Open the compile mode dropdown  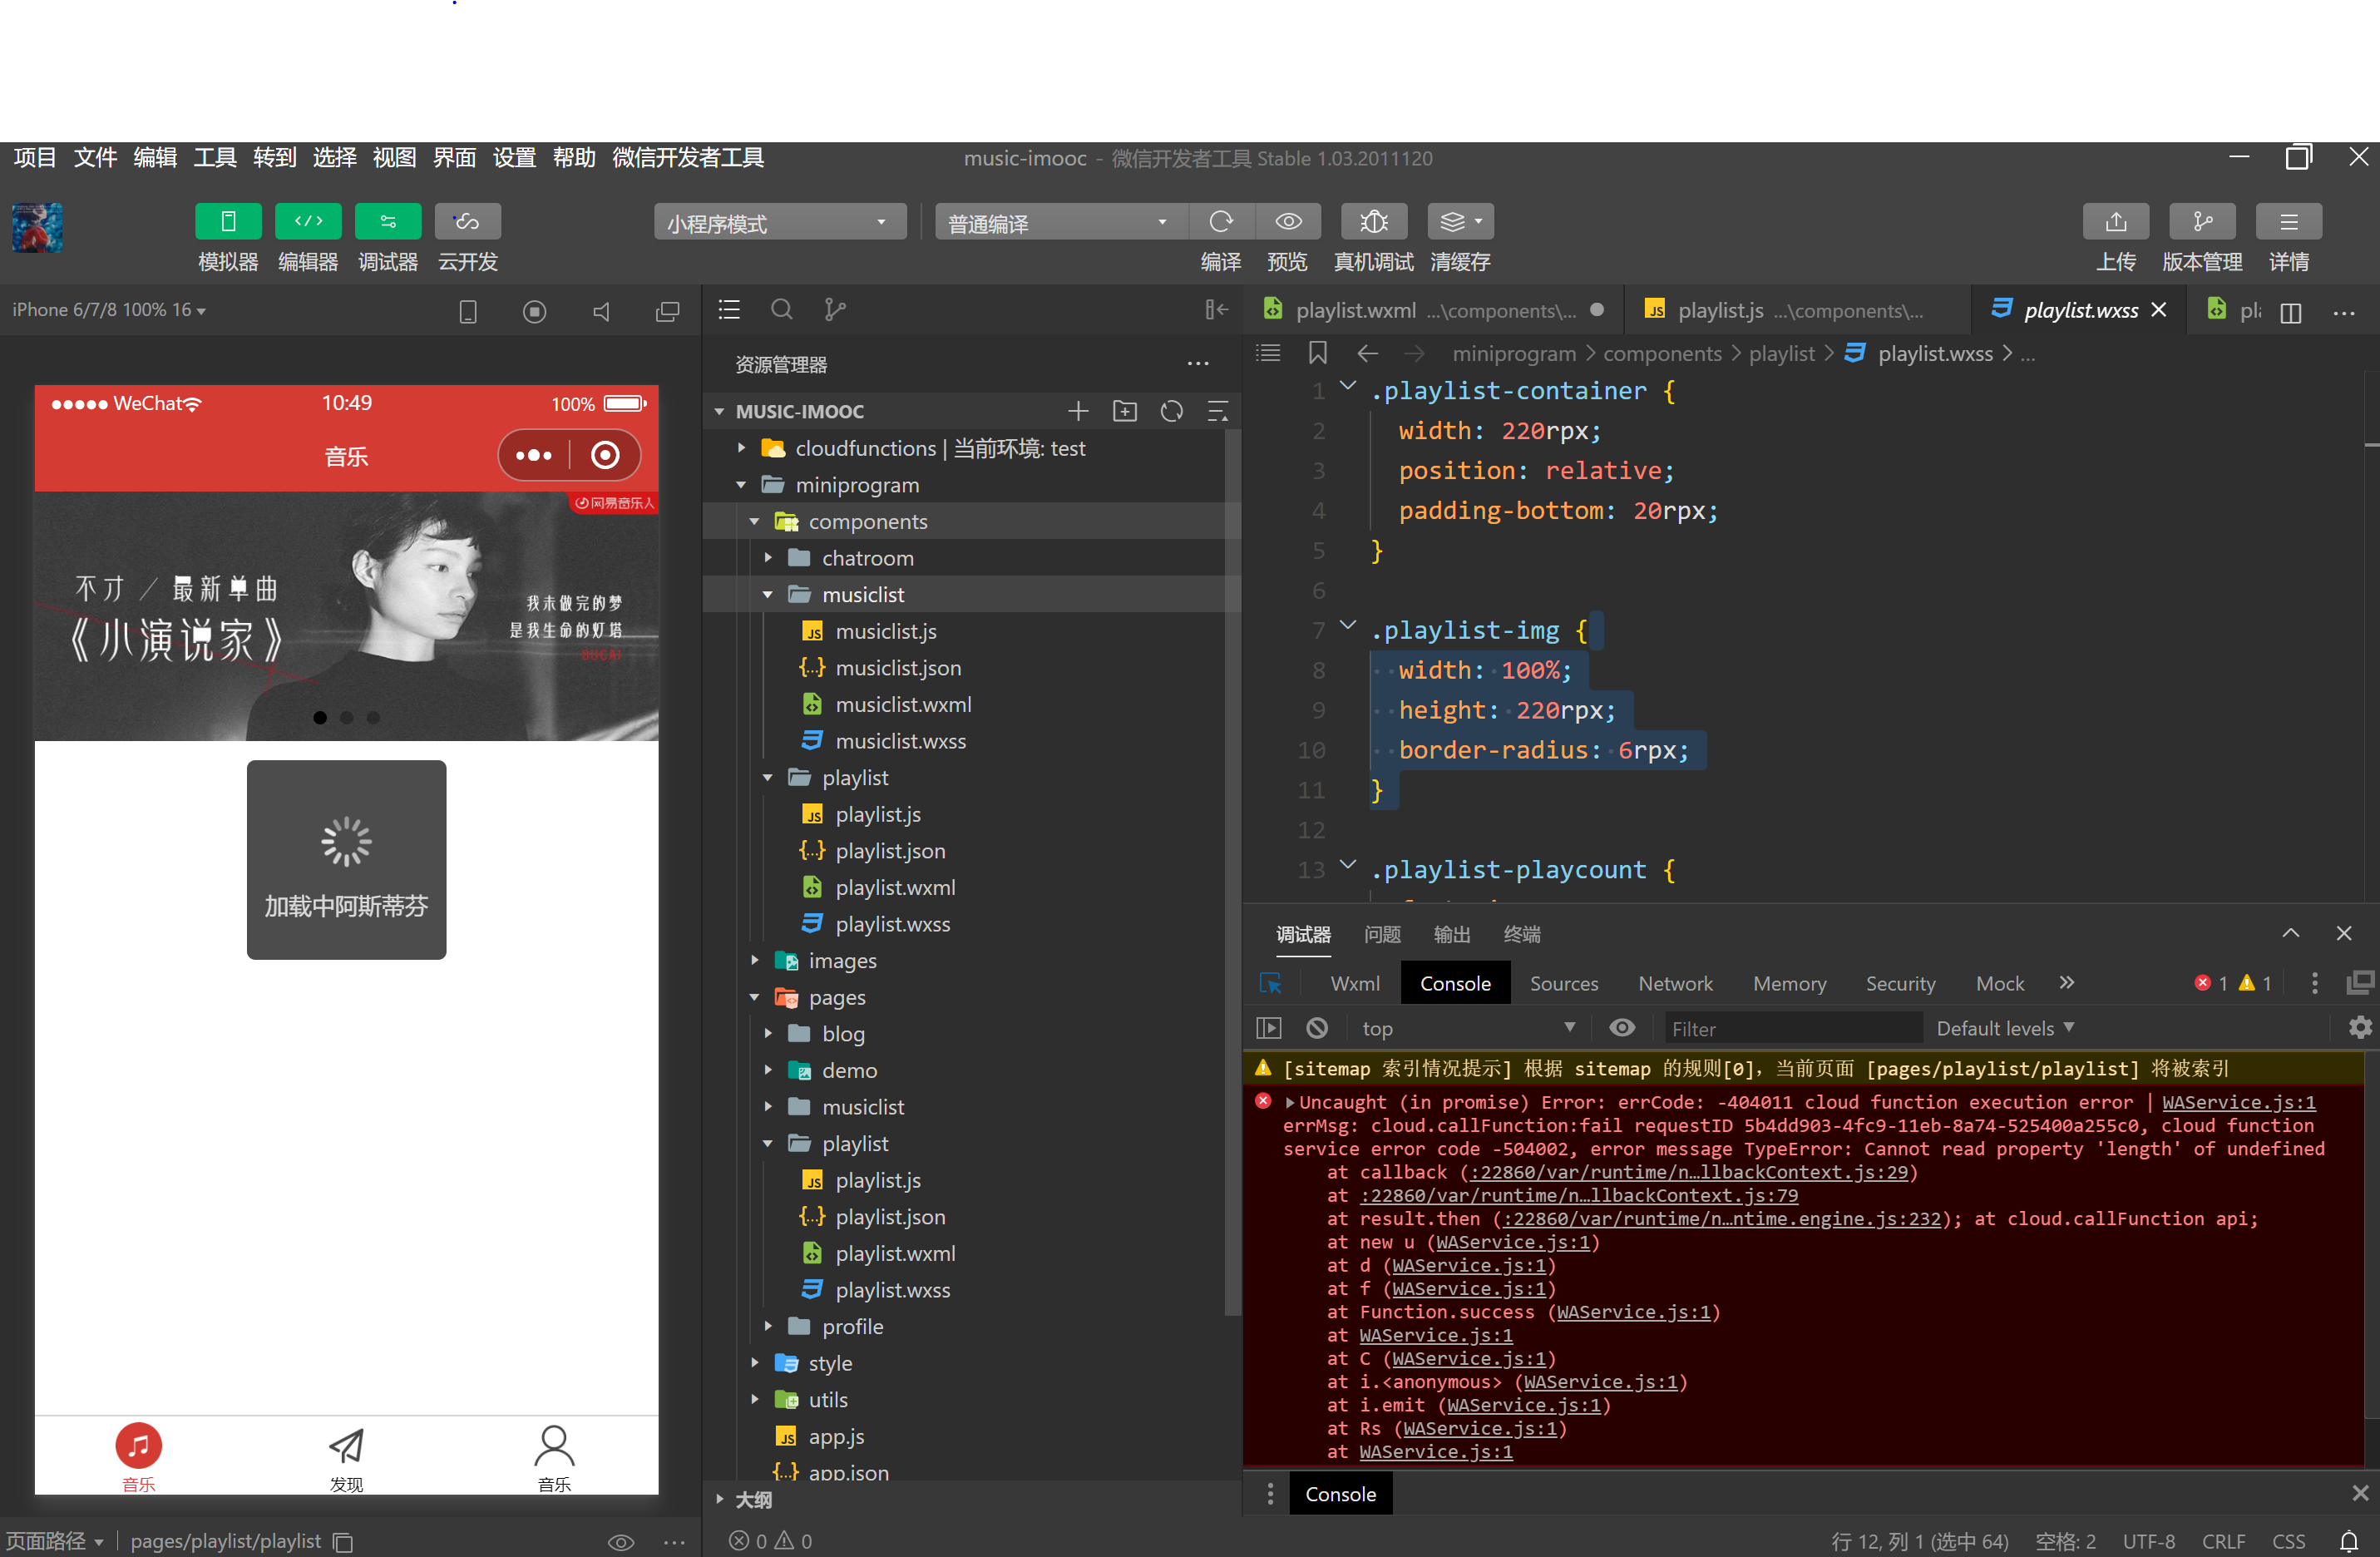(1060, 222)
